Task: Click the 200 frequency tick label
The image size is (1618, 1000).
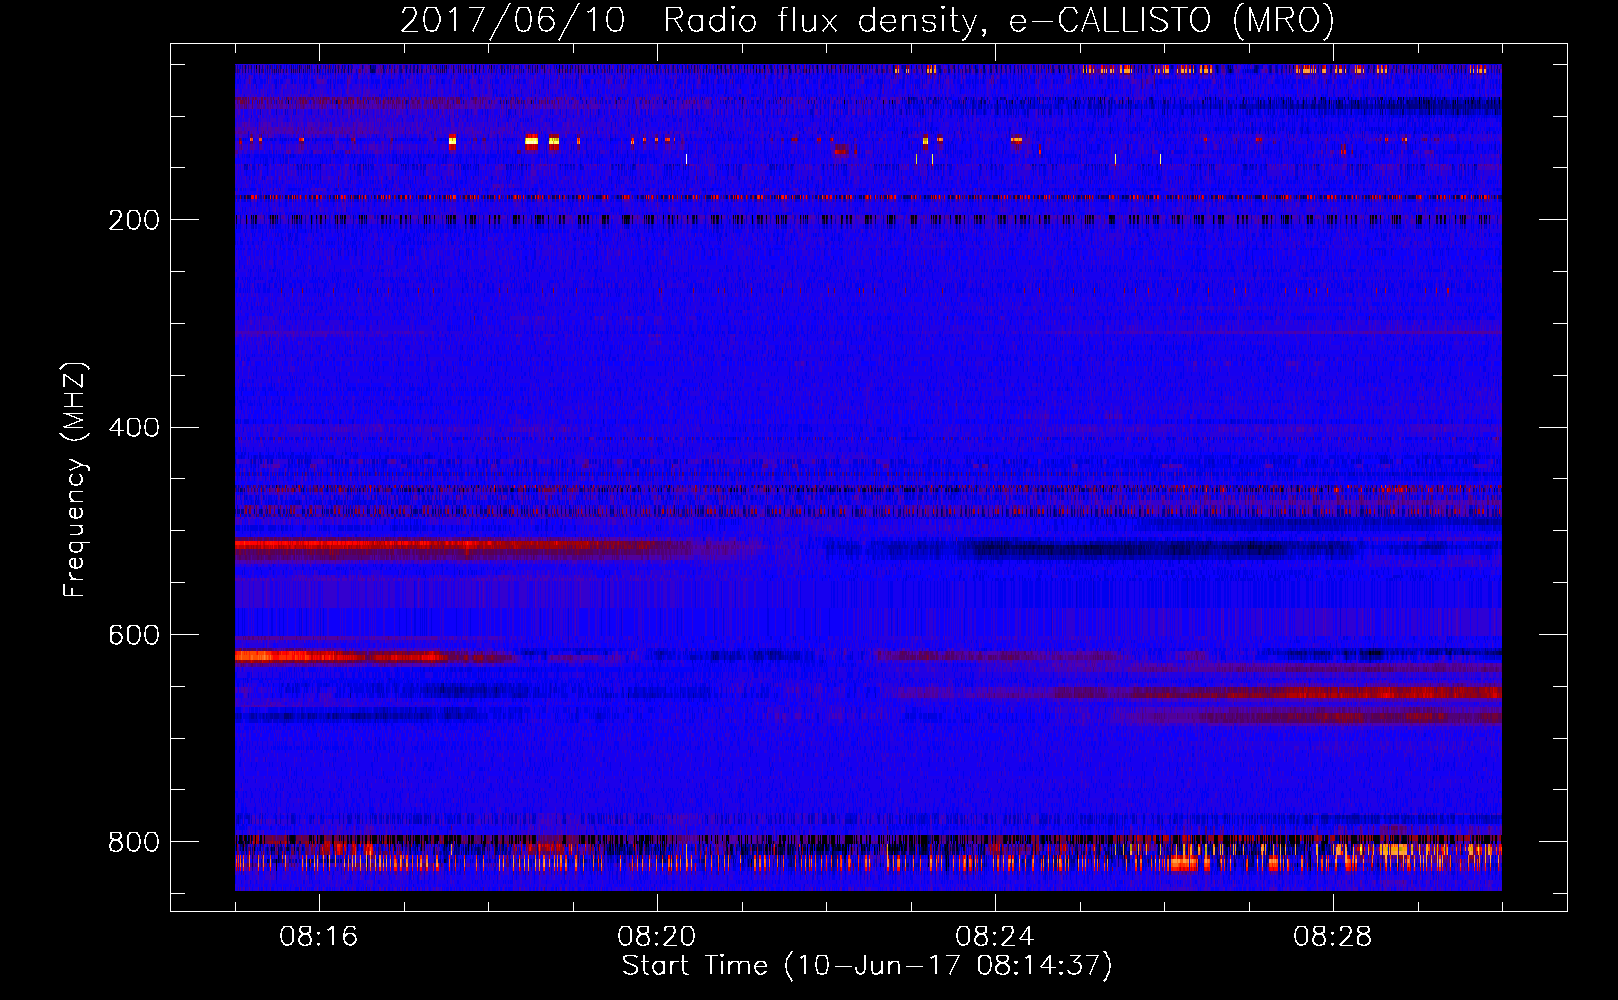Action: [x=134, y=220]
